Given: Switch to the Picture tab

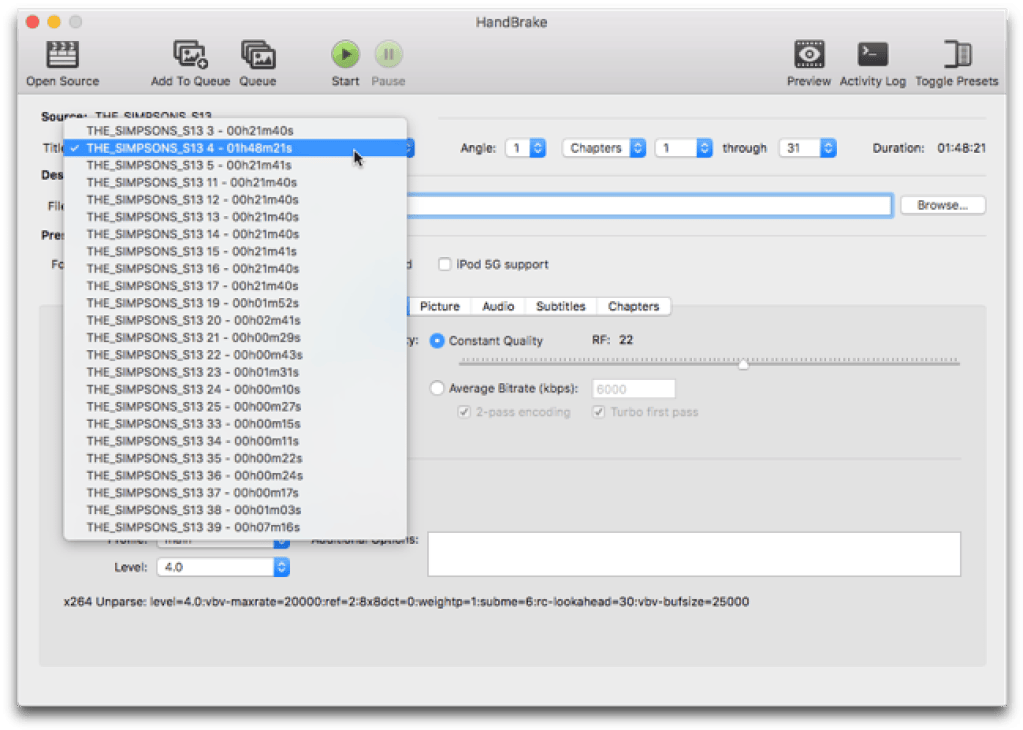Looking at the screenshot, I should coord(440,306).
